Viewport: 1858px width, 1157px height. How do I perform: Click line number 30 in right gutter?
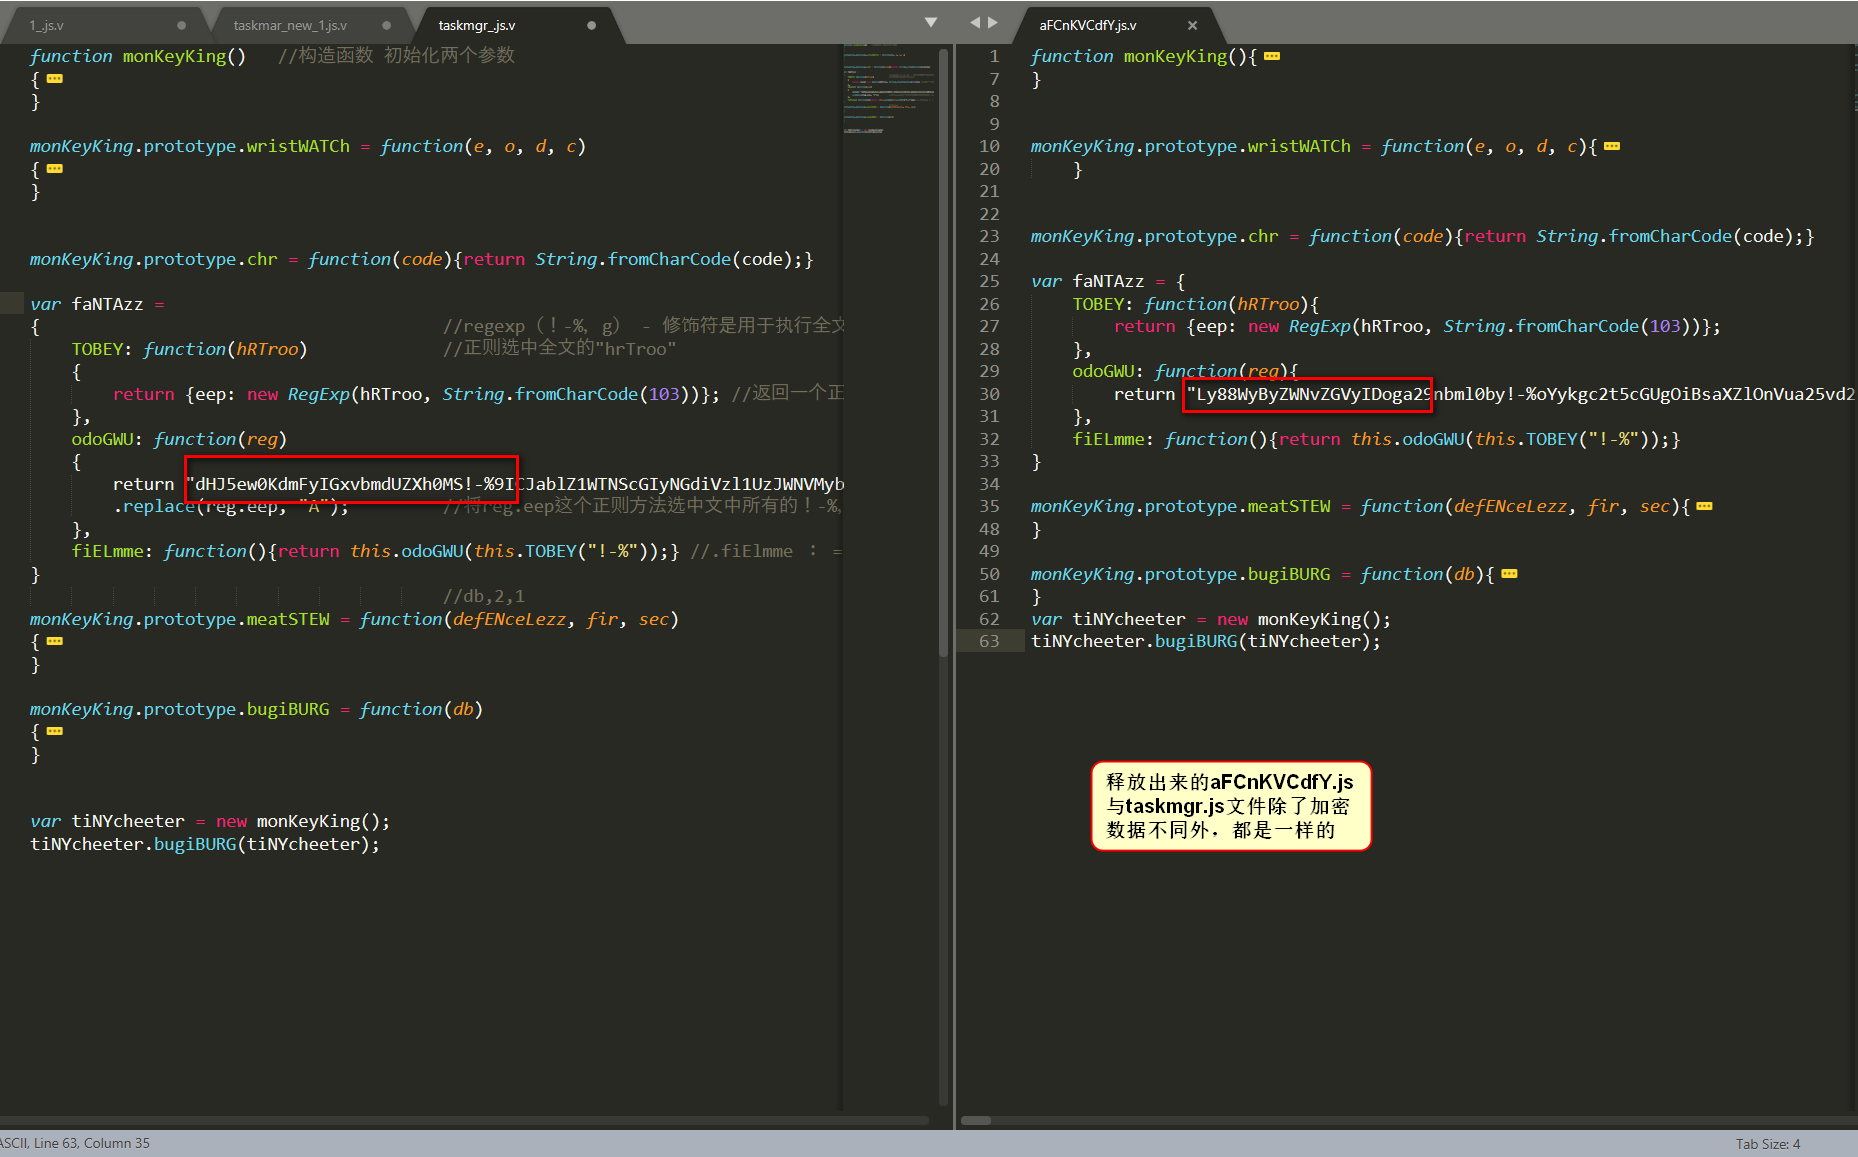989,394
